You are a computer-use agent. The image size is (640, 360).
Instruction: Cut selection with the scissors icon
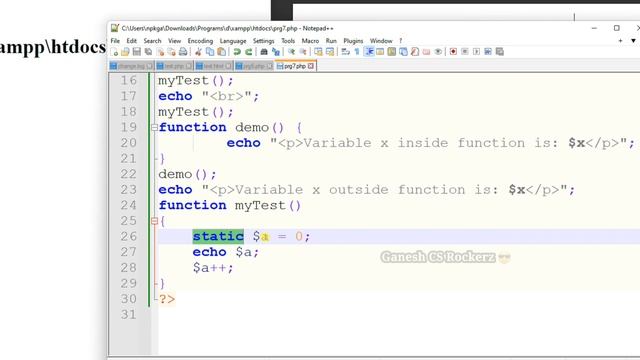pyautogui.click(x=198, y=52)
